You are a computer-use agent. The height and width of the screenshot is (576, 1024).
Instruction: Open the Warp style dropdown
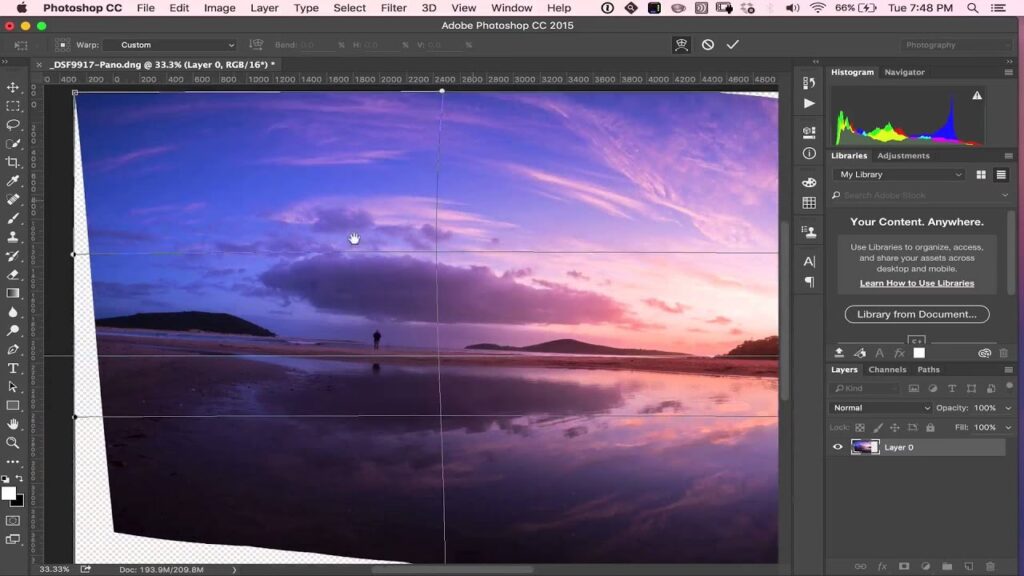(177, 45)
